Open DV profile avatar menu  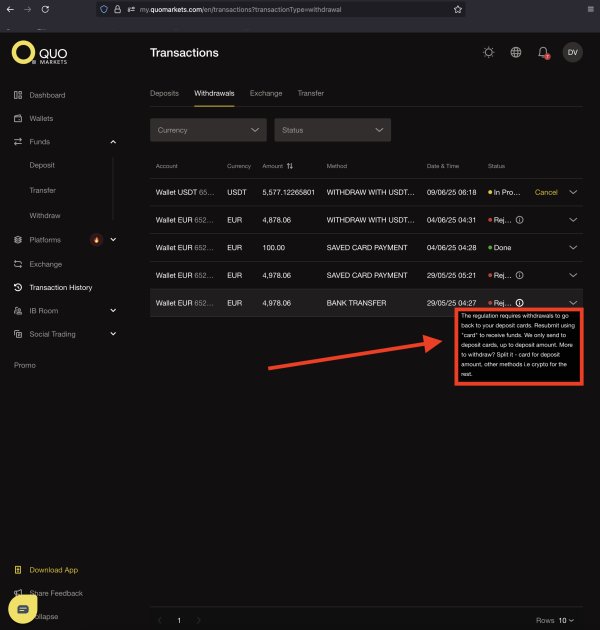(x=572, y=52)
